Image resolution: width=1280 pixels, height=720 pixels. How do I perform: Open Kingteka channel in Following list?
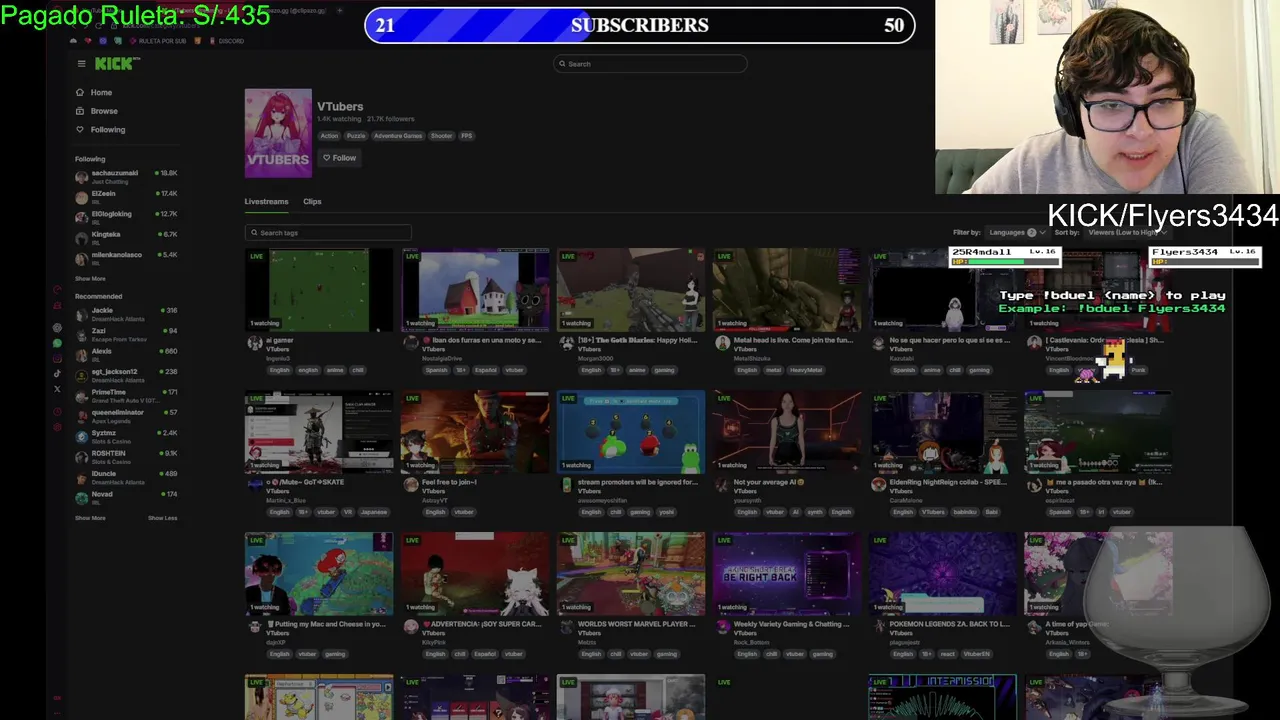[127, 237]
